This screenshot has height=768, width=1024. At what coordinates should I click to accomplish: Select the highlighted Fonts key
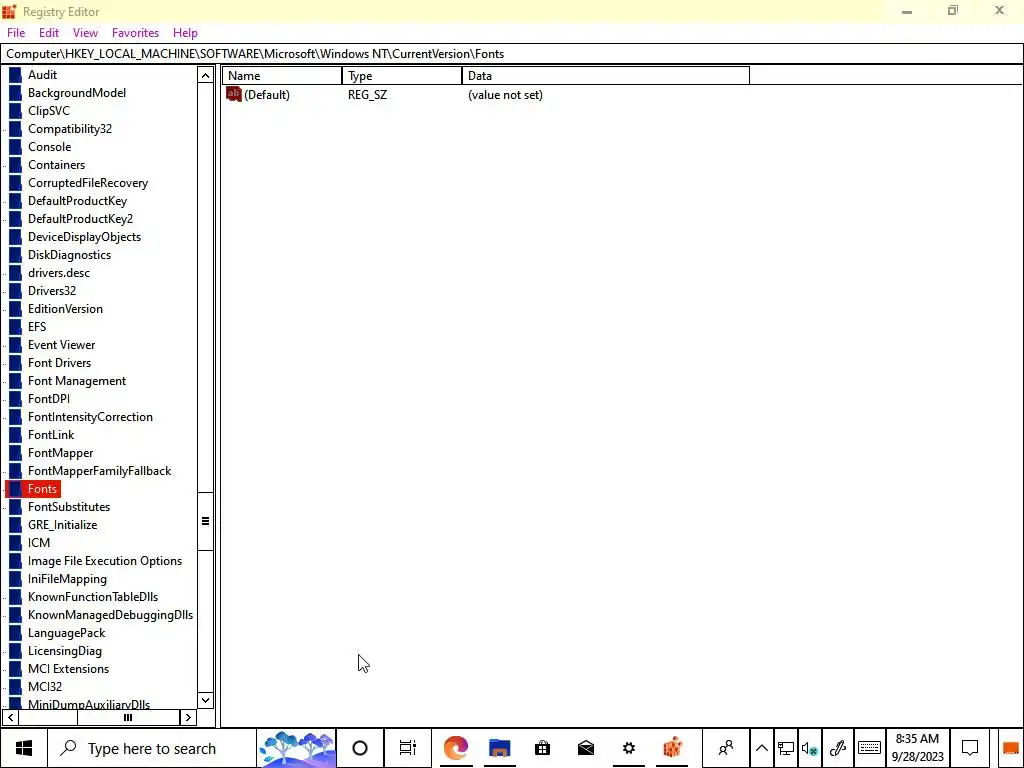tap(42, 488)
